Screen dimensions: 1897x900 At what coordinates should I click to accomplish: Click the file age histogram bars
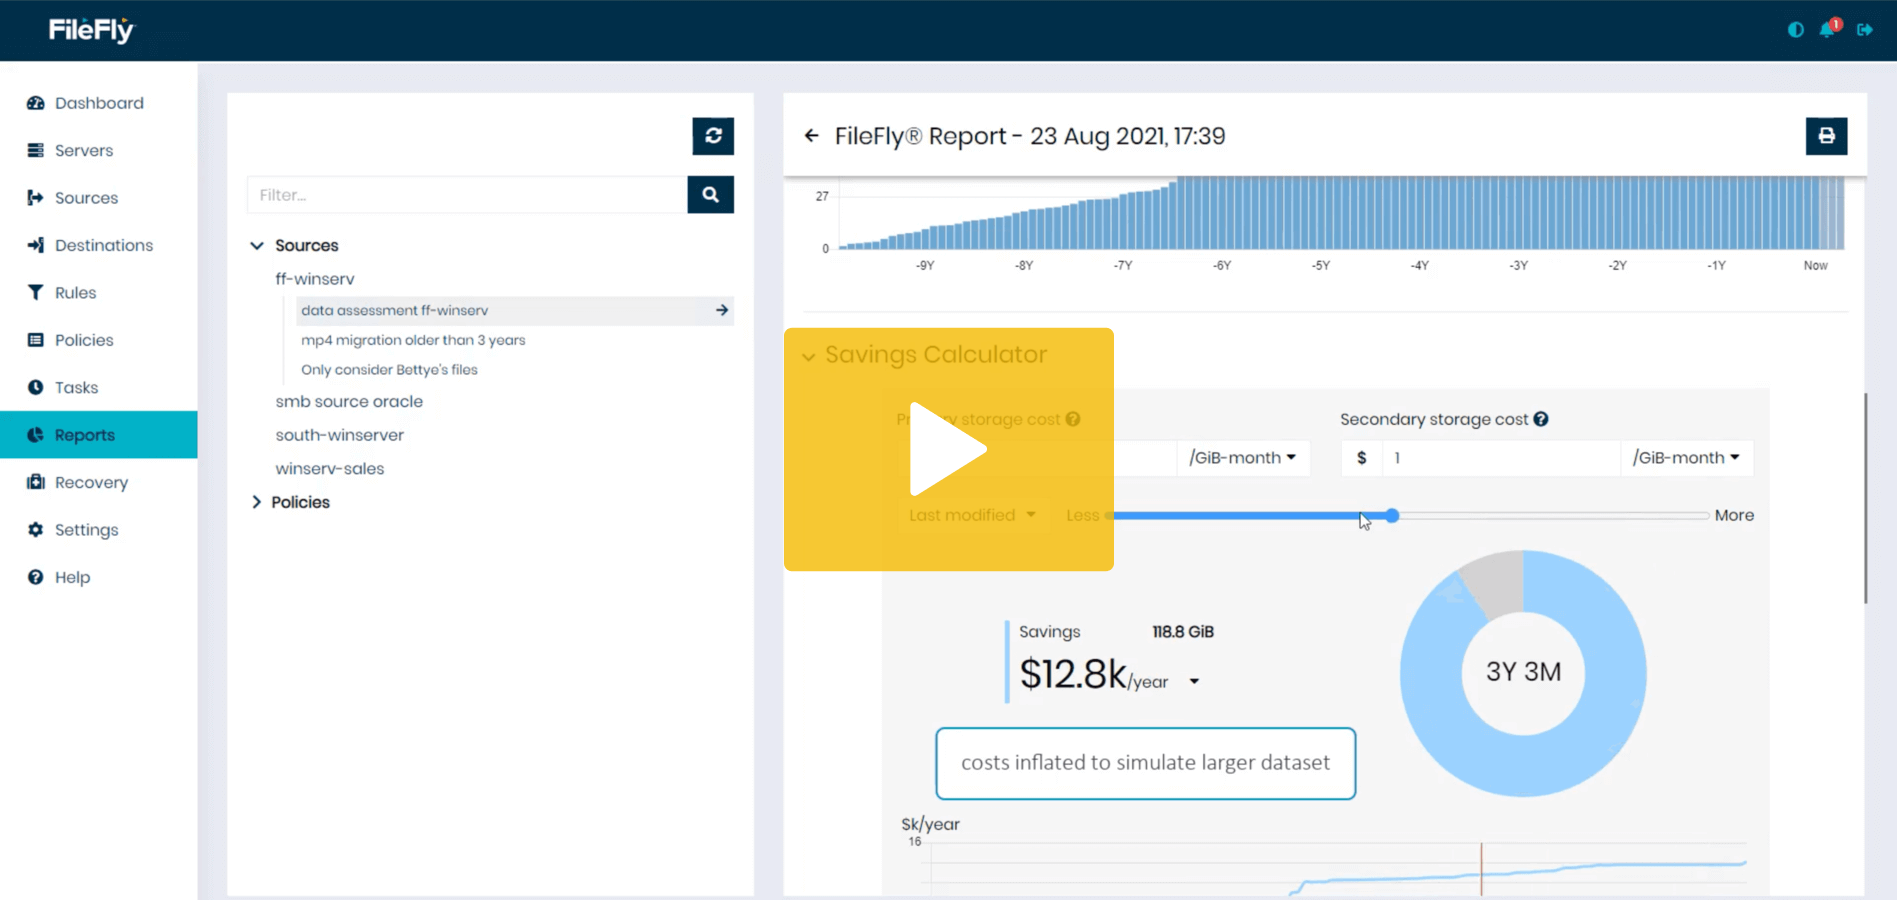click(1341, 213)
